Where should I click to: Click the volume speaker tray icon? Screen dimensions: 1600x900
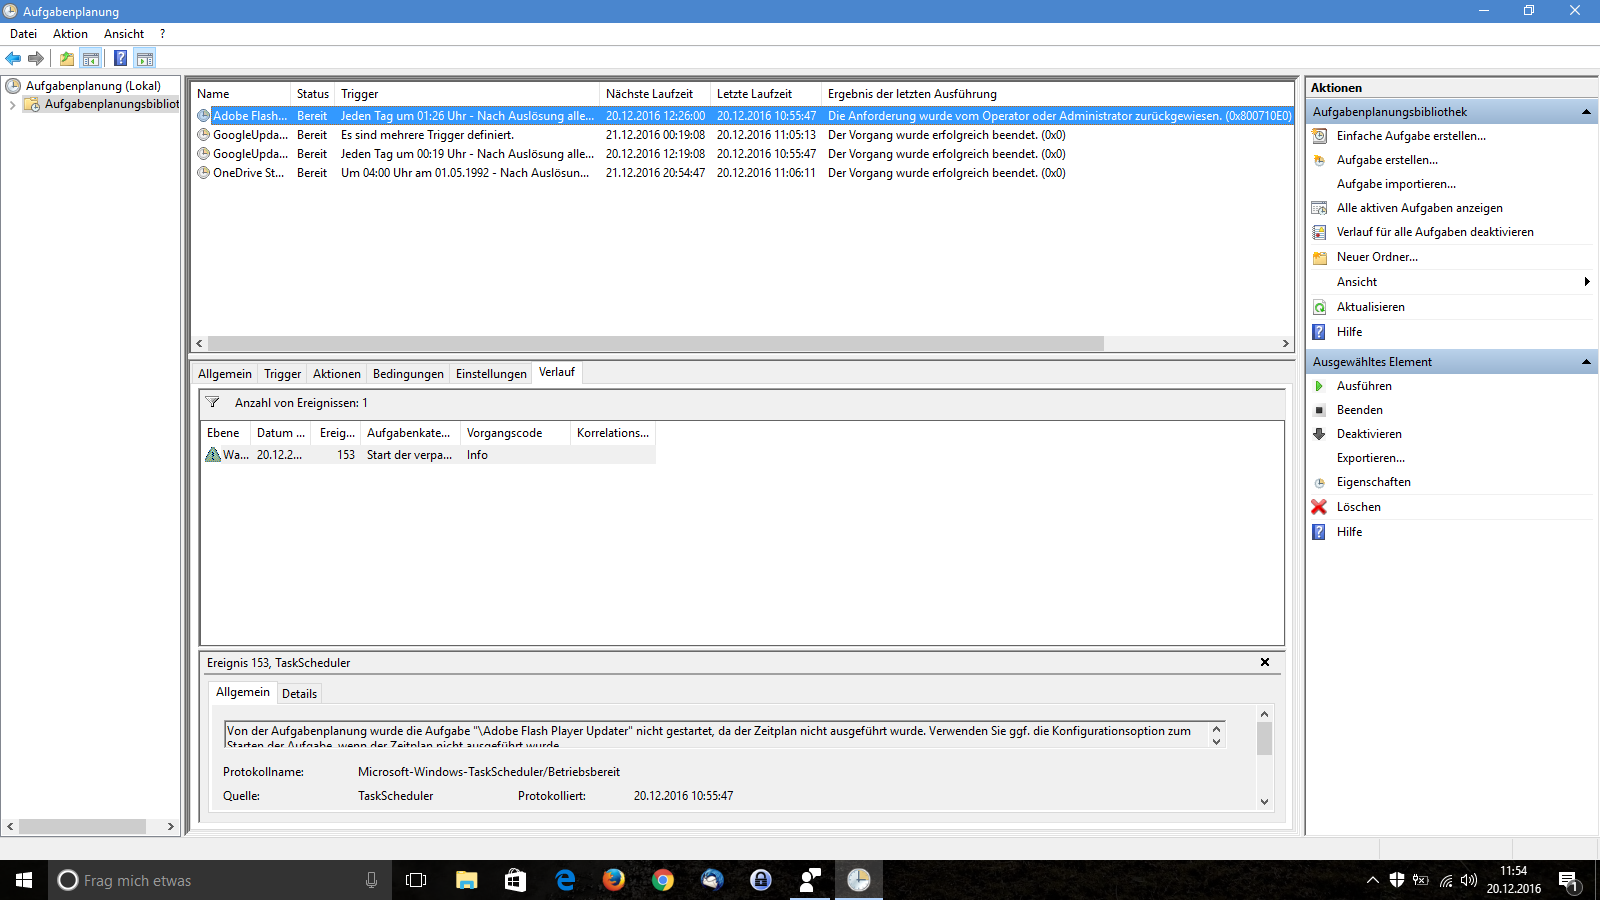(1469, 880)
